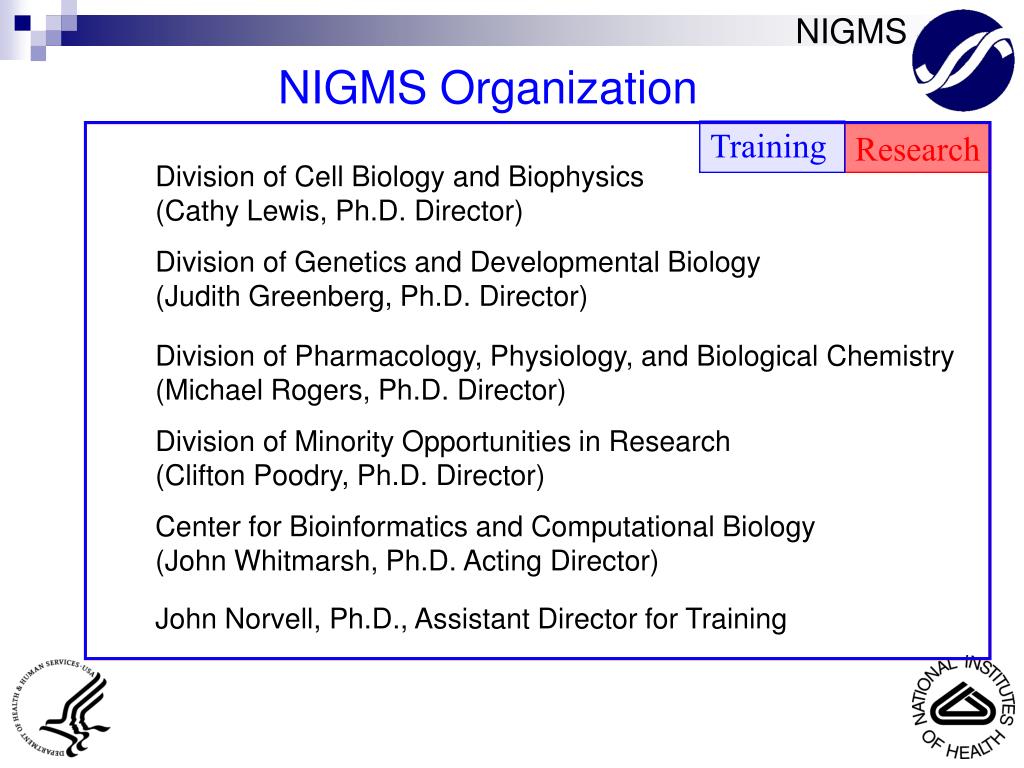This screenshot has height=768, width=1024.
Task: Click the NIGMS text beside the logo
Action: pos(851,32)
